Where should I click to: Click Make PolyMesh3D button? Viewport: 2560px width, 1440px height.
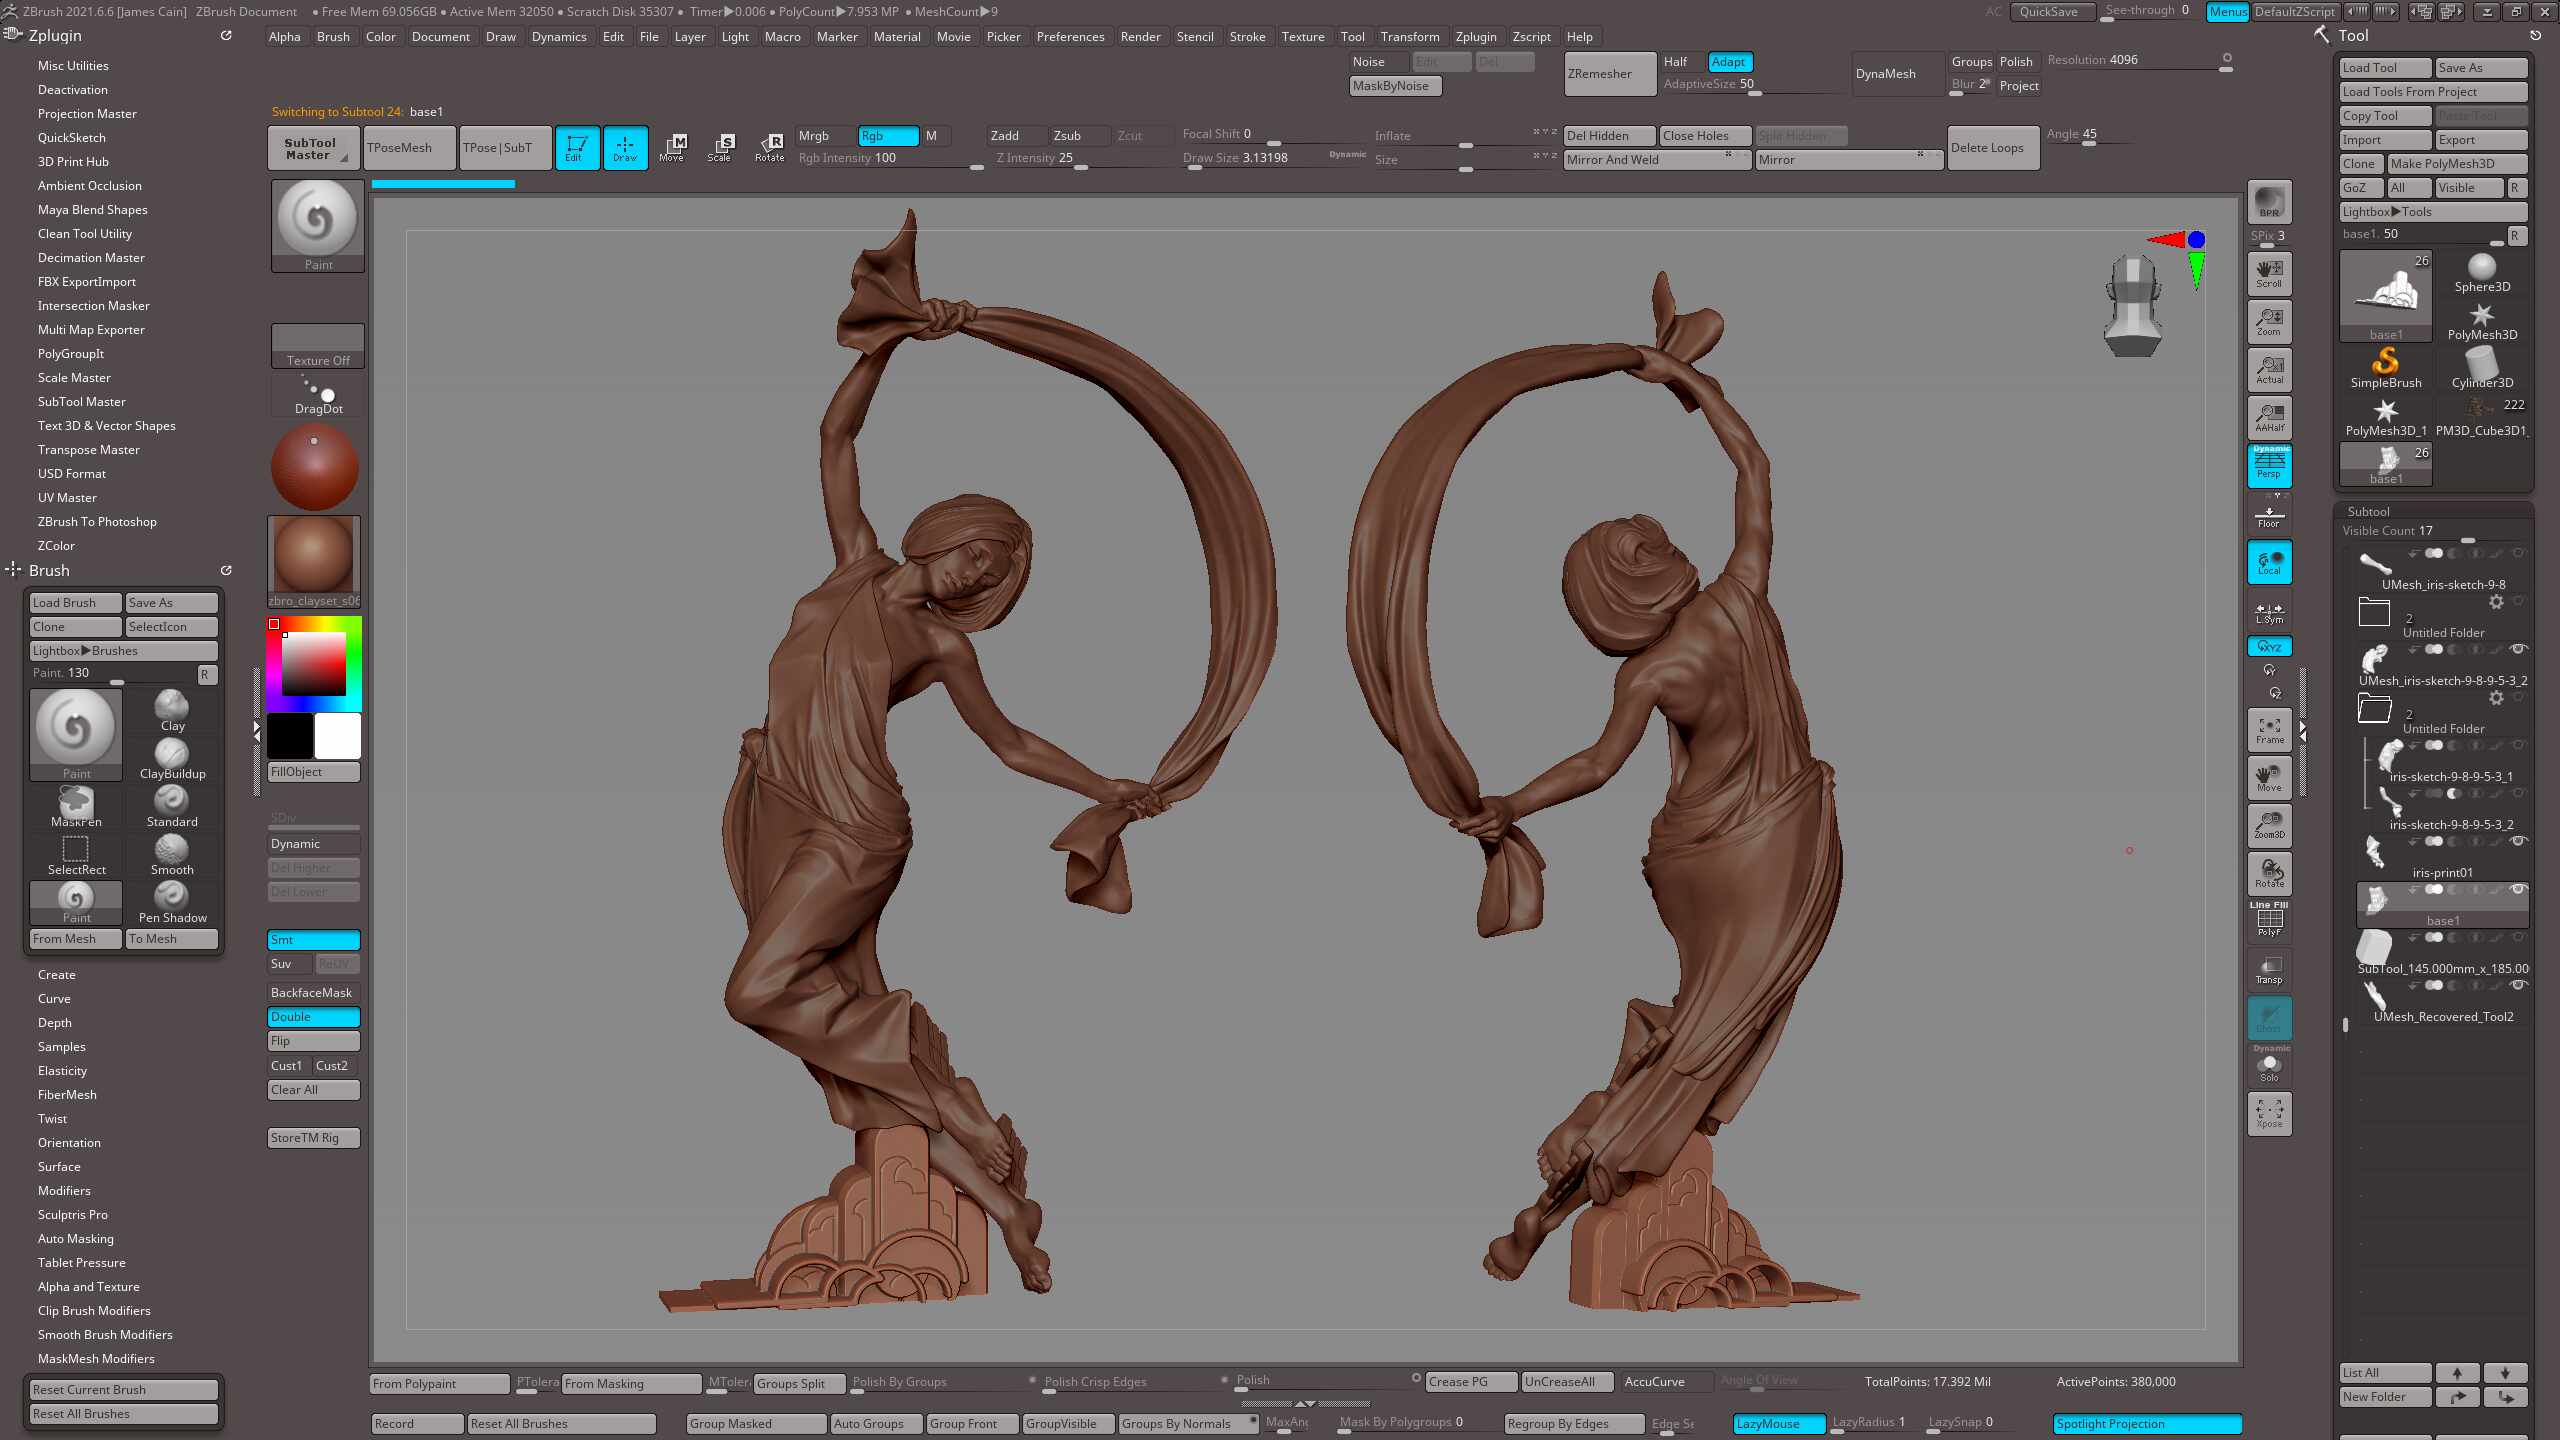2457,163
